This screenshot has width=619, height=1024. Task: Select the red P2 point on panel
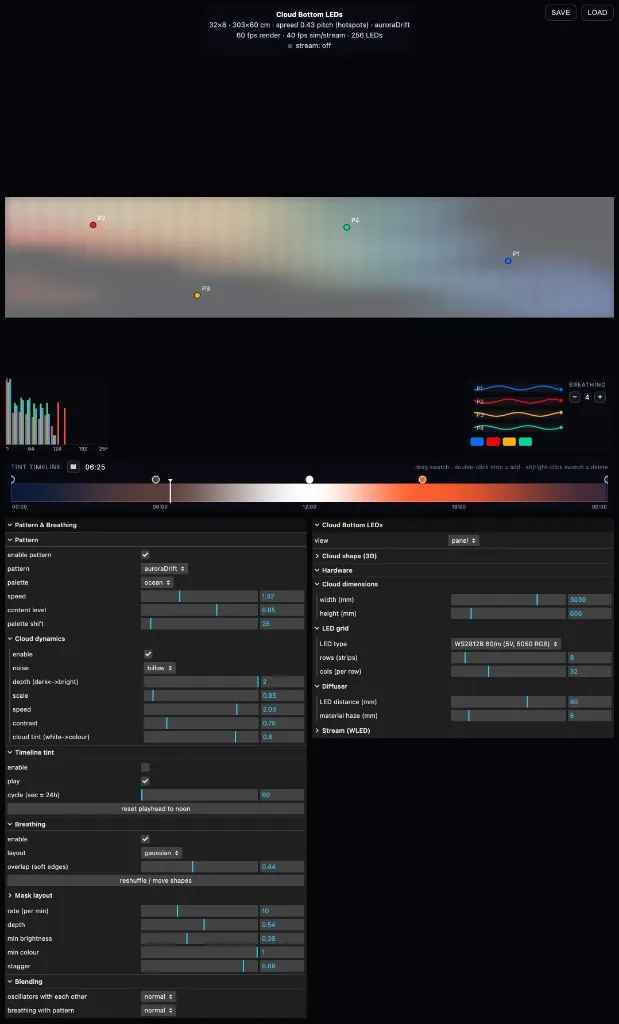(93, 225)
